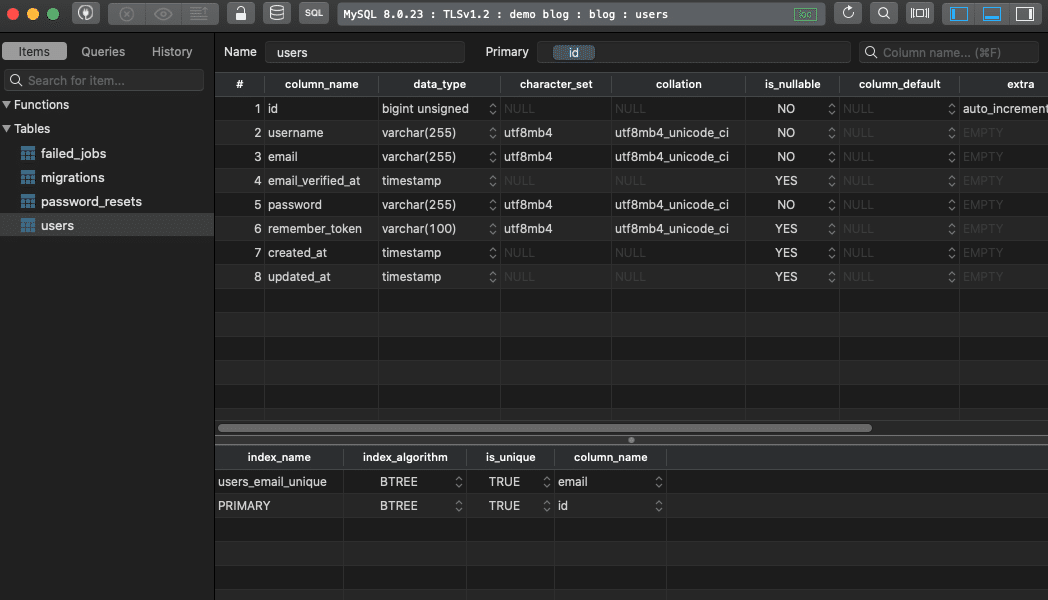Click the table Name field containing users

pos(365,52)
